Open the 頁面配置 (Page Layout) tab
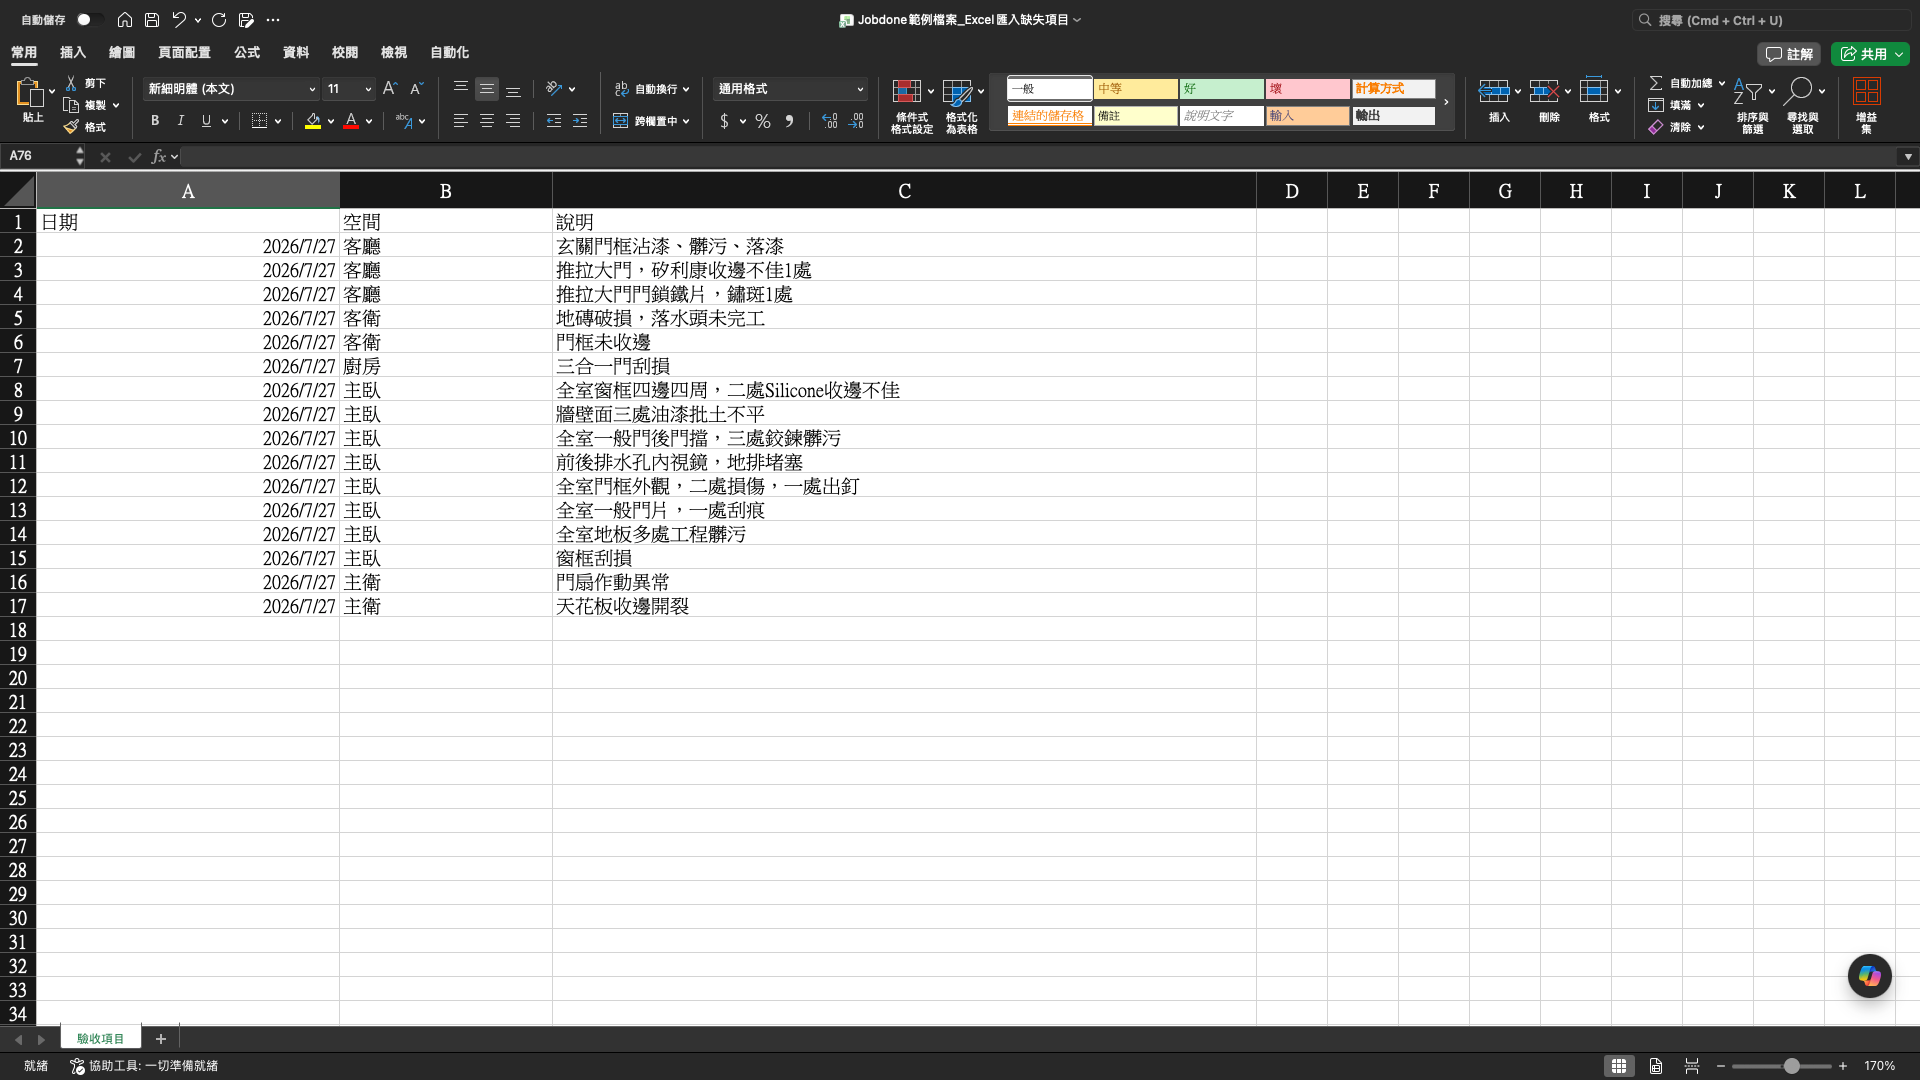Viewport: 1920px width, 1080px height. pos(184,53)
